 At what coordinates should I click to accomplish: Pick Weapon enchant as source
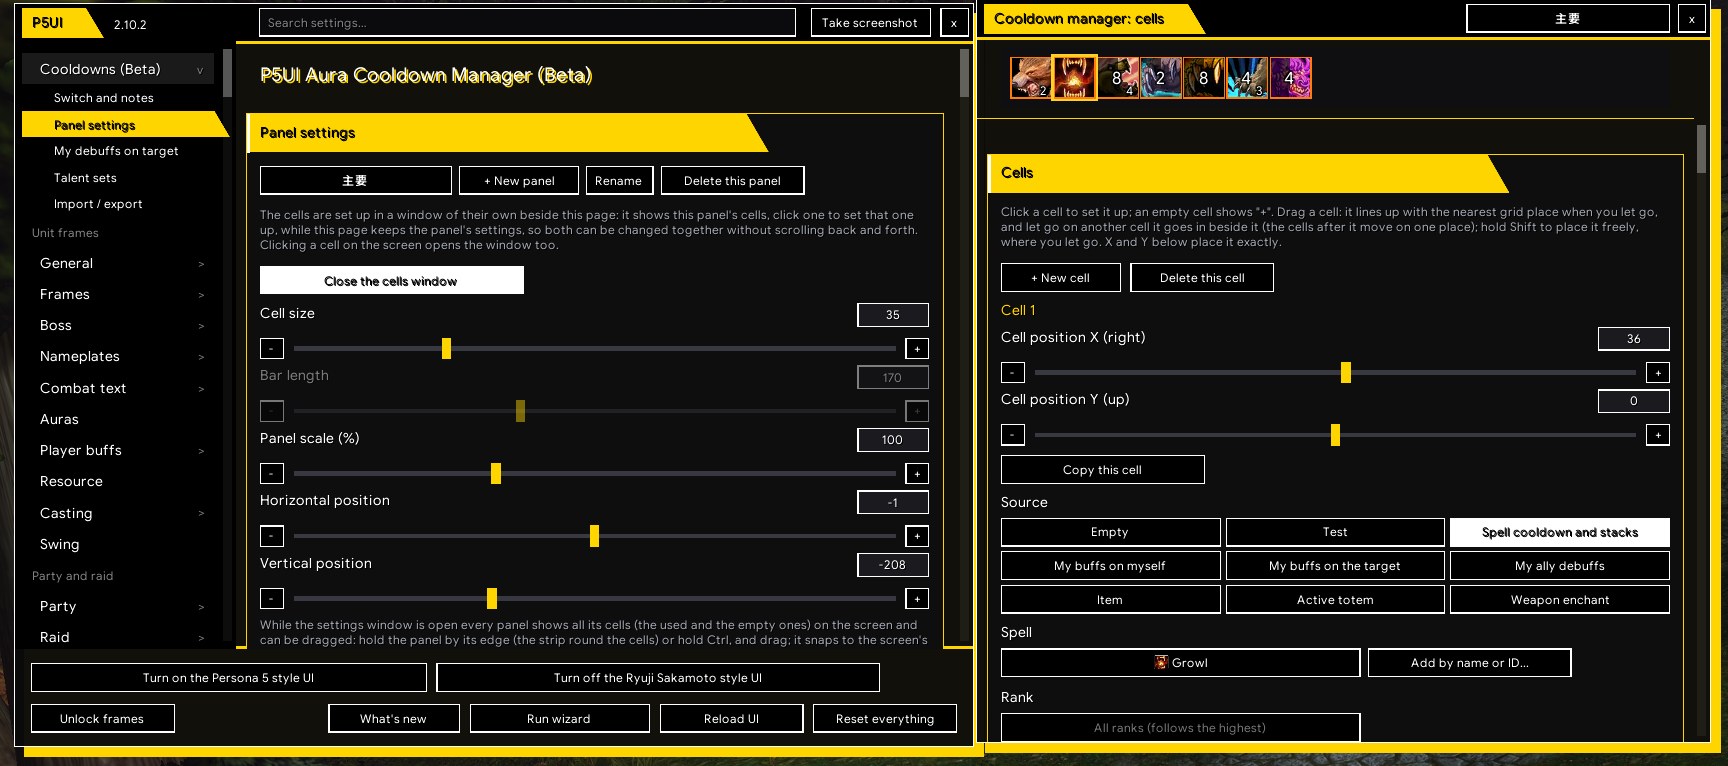[x=1560, y=600]
